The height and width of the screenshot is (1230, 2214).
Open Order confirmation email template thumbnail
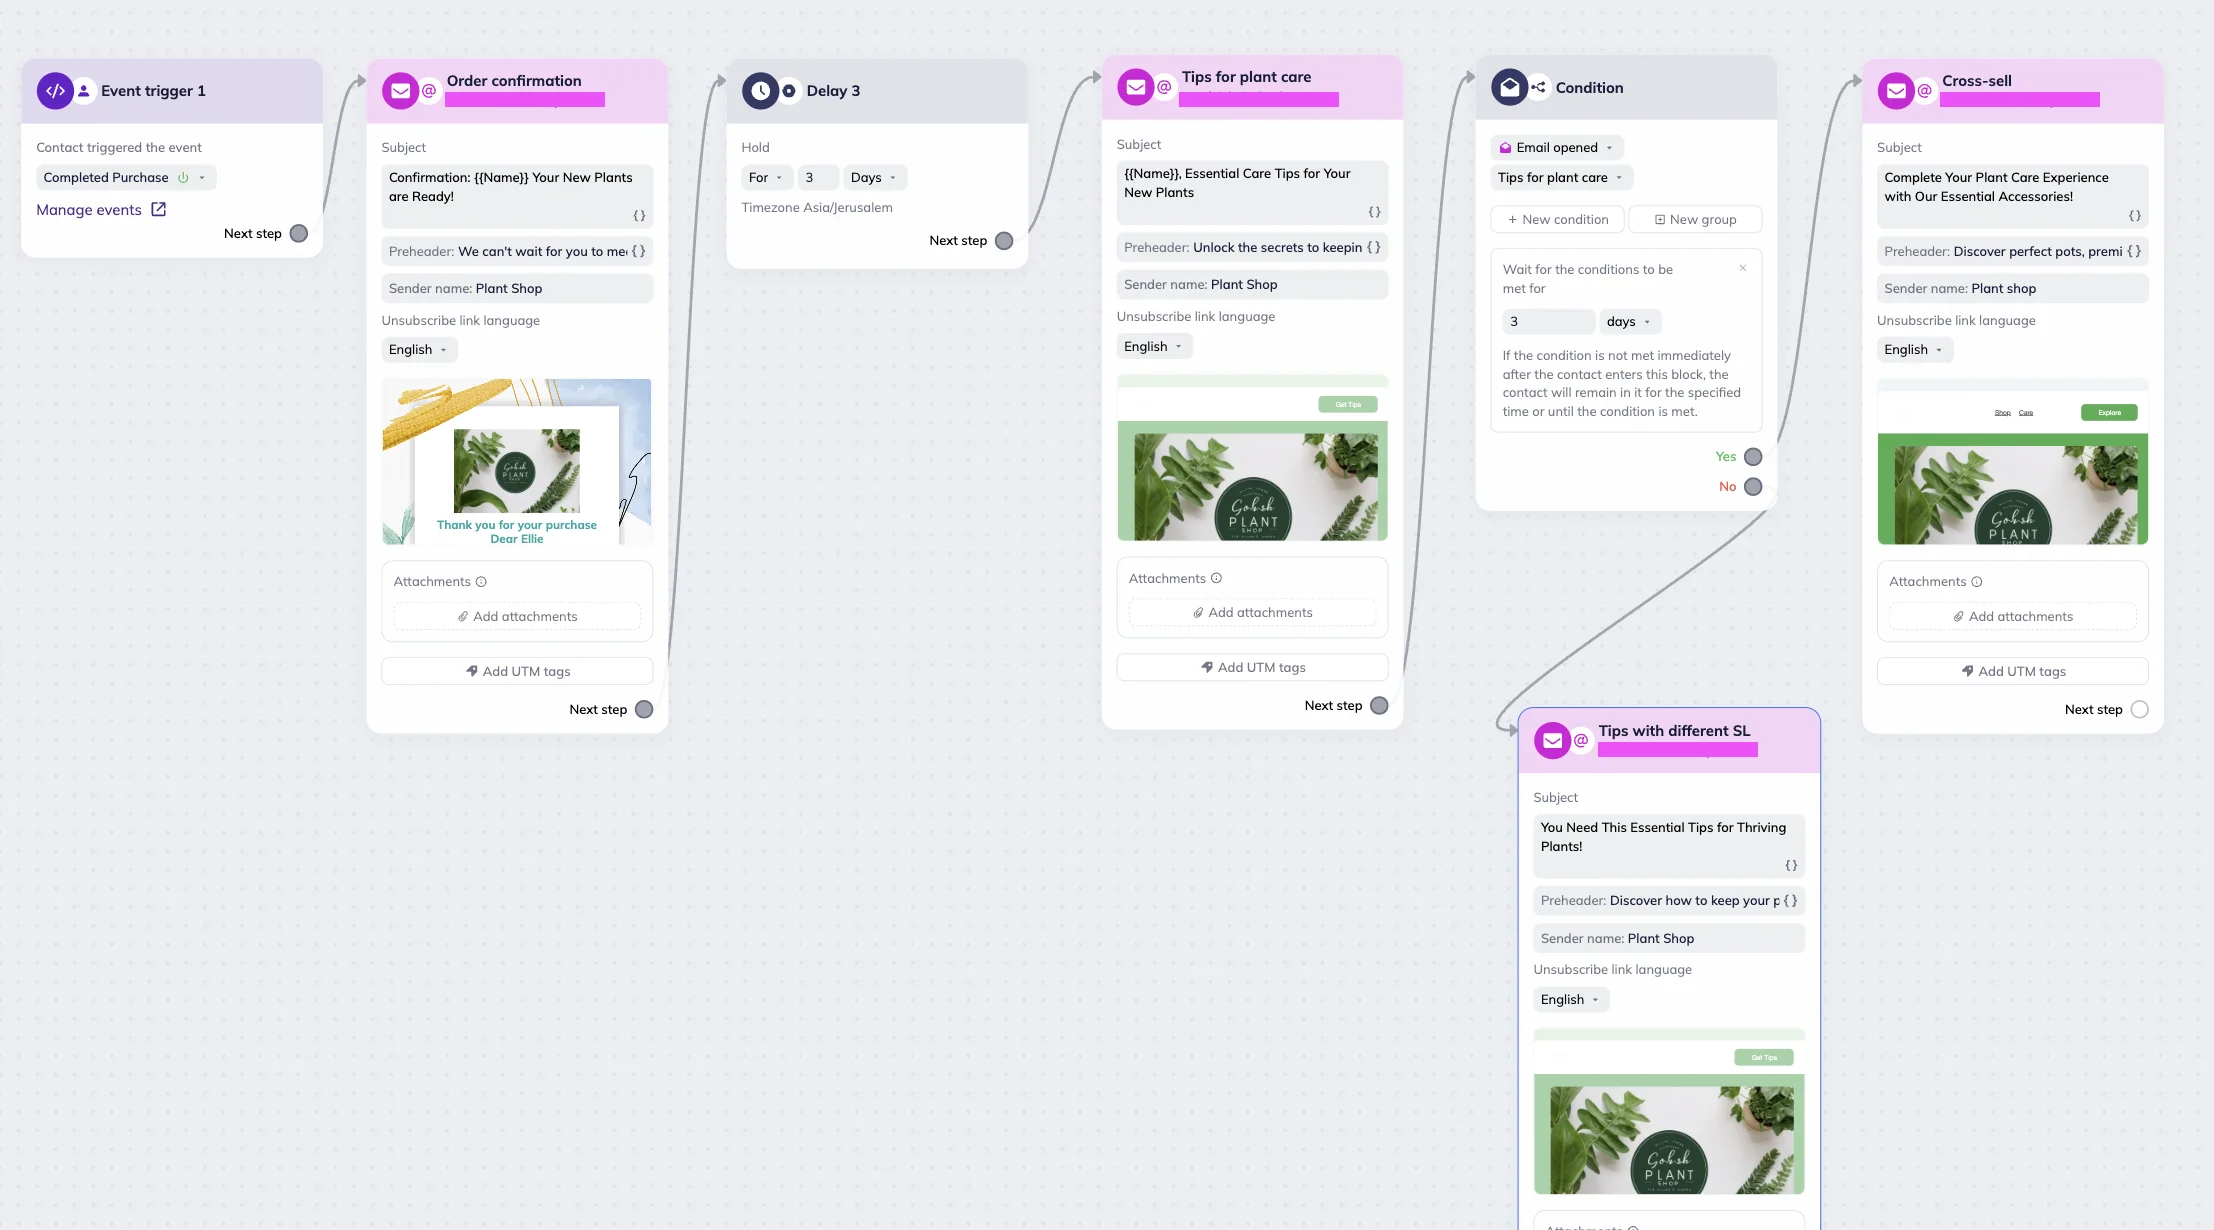coord(517,462)
